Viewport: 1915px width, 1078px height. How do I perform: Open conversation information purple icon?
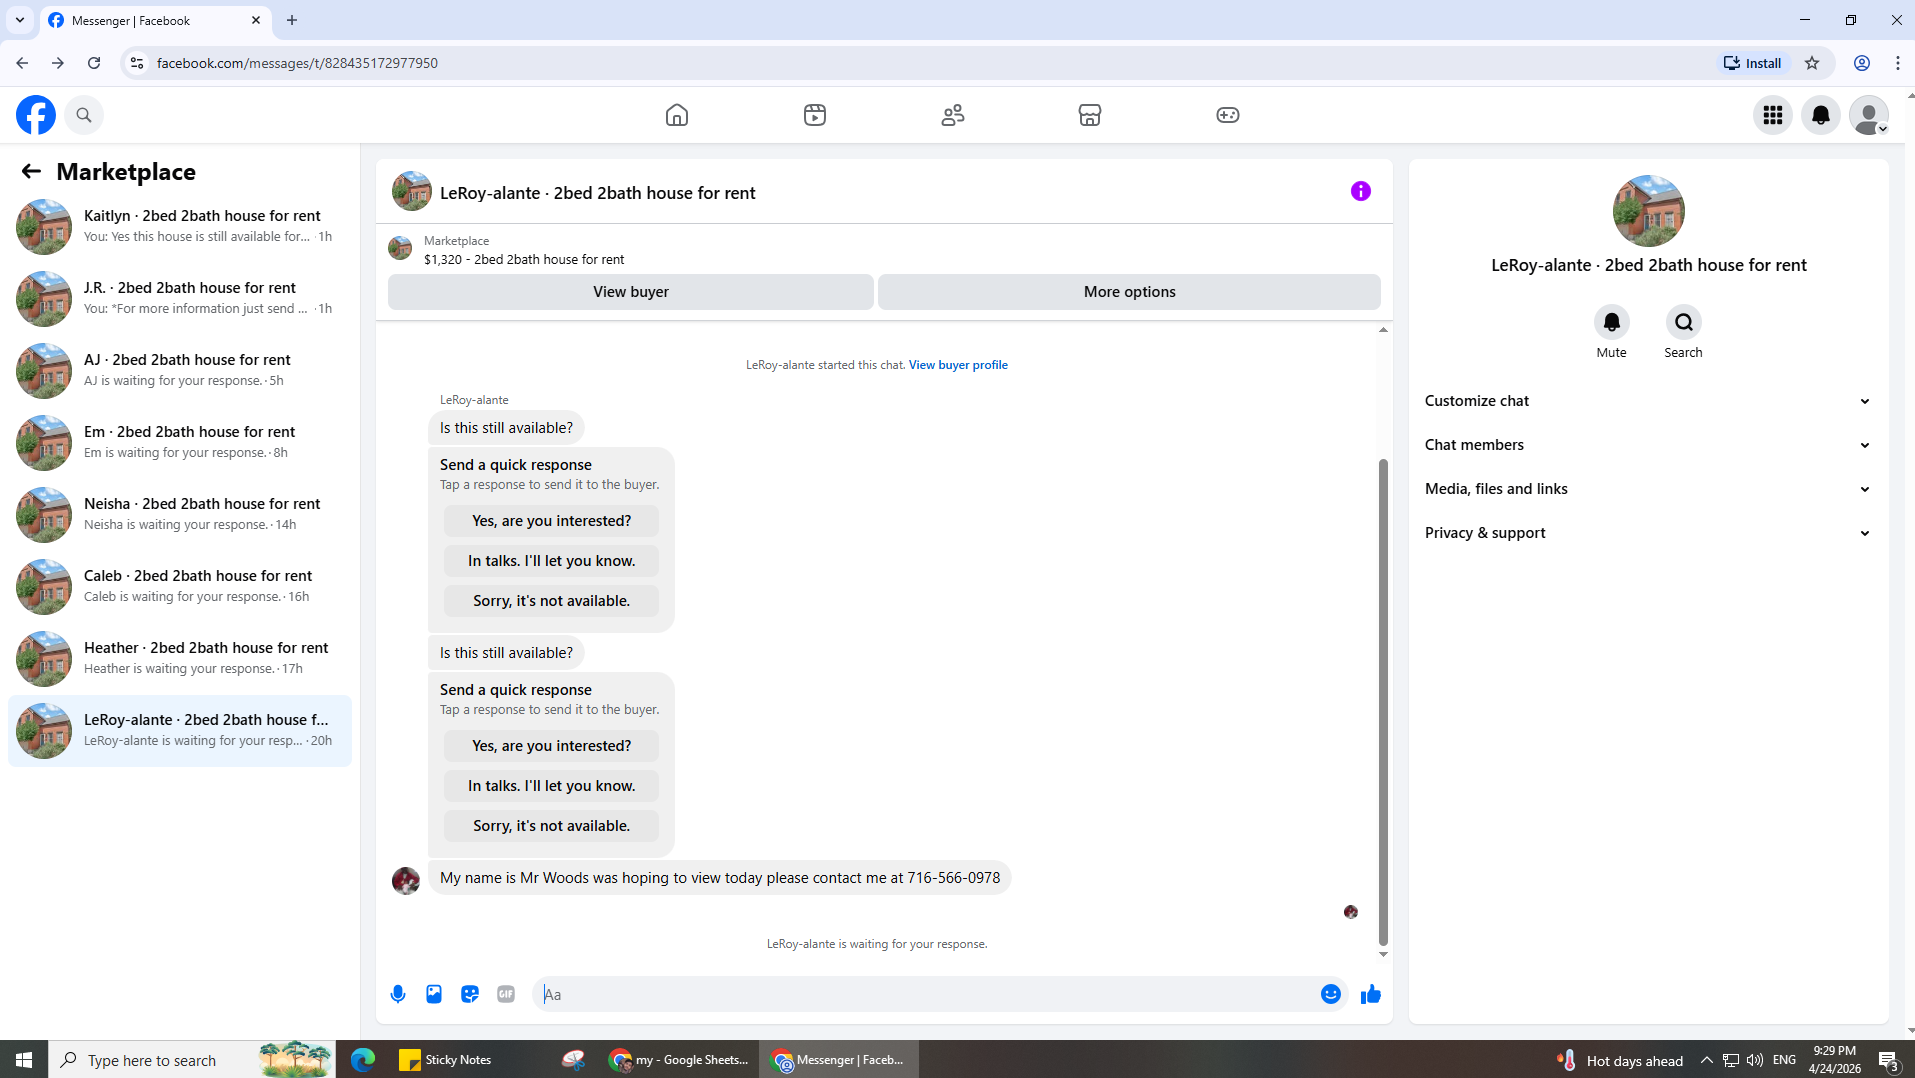tap(1361, 191)
